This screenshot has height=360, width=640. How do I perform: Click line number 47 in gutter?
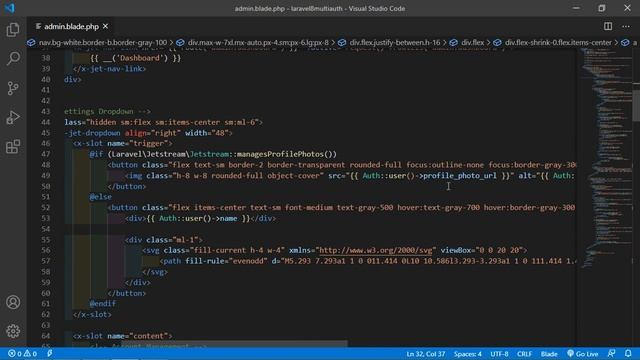pyautogui.click(x=46, y=154)
